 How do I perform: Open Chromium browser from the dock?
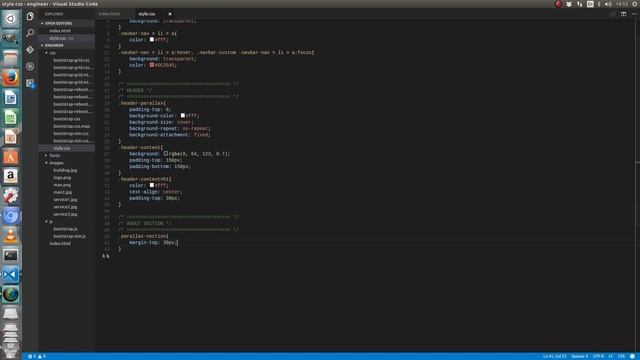pos(11,216)
